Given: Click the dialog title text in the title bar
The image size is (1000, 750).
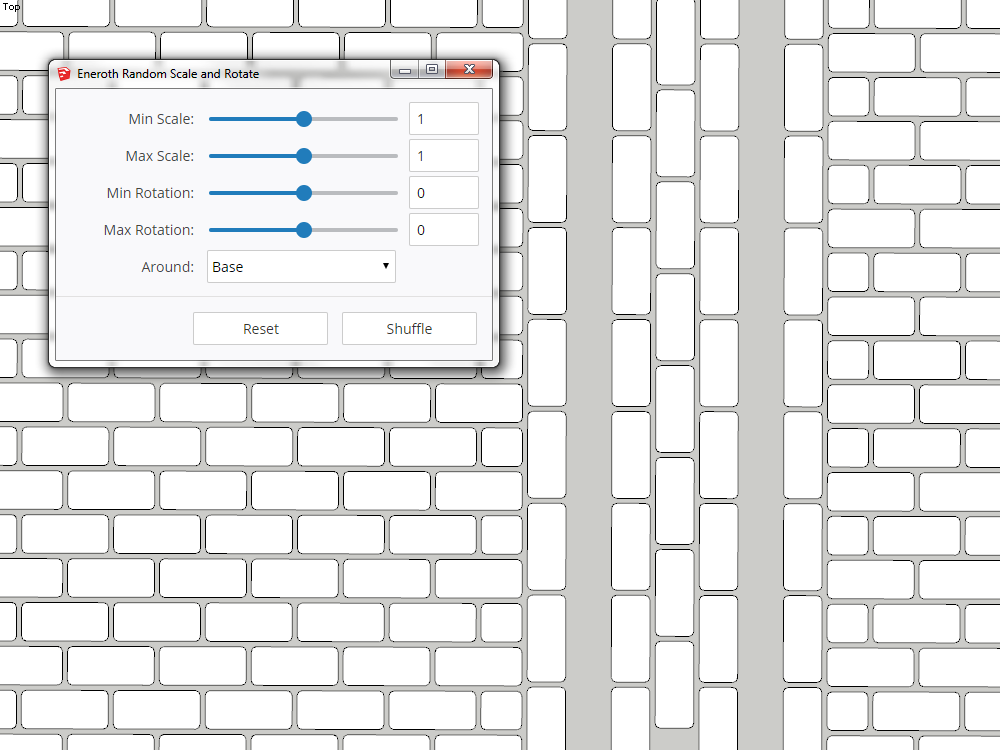Looking at the screenshot, I should pos(168,74).
